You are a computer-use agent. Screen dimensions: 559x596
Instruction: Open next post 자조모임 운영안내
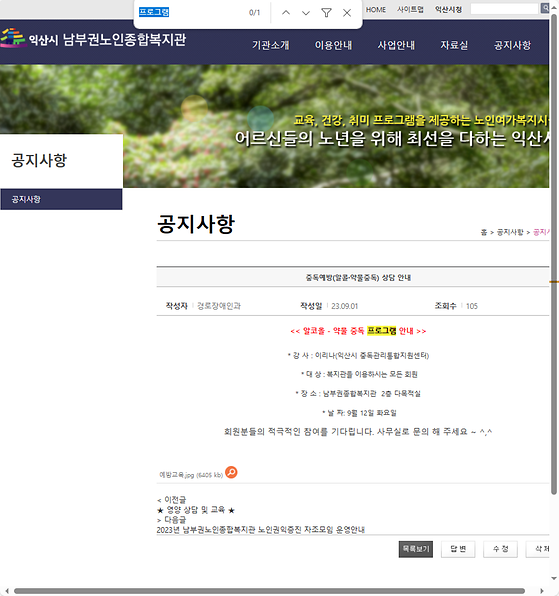coord(261,529)
